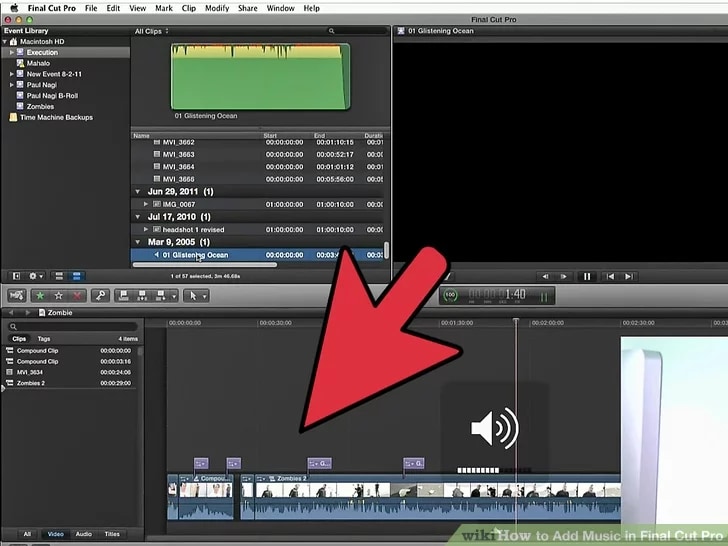This screenshot has width=728, height=546.
Task: Expand the IMG_0067 clip row
Action: [146, 204]
